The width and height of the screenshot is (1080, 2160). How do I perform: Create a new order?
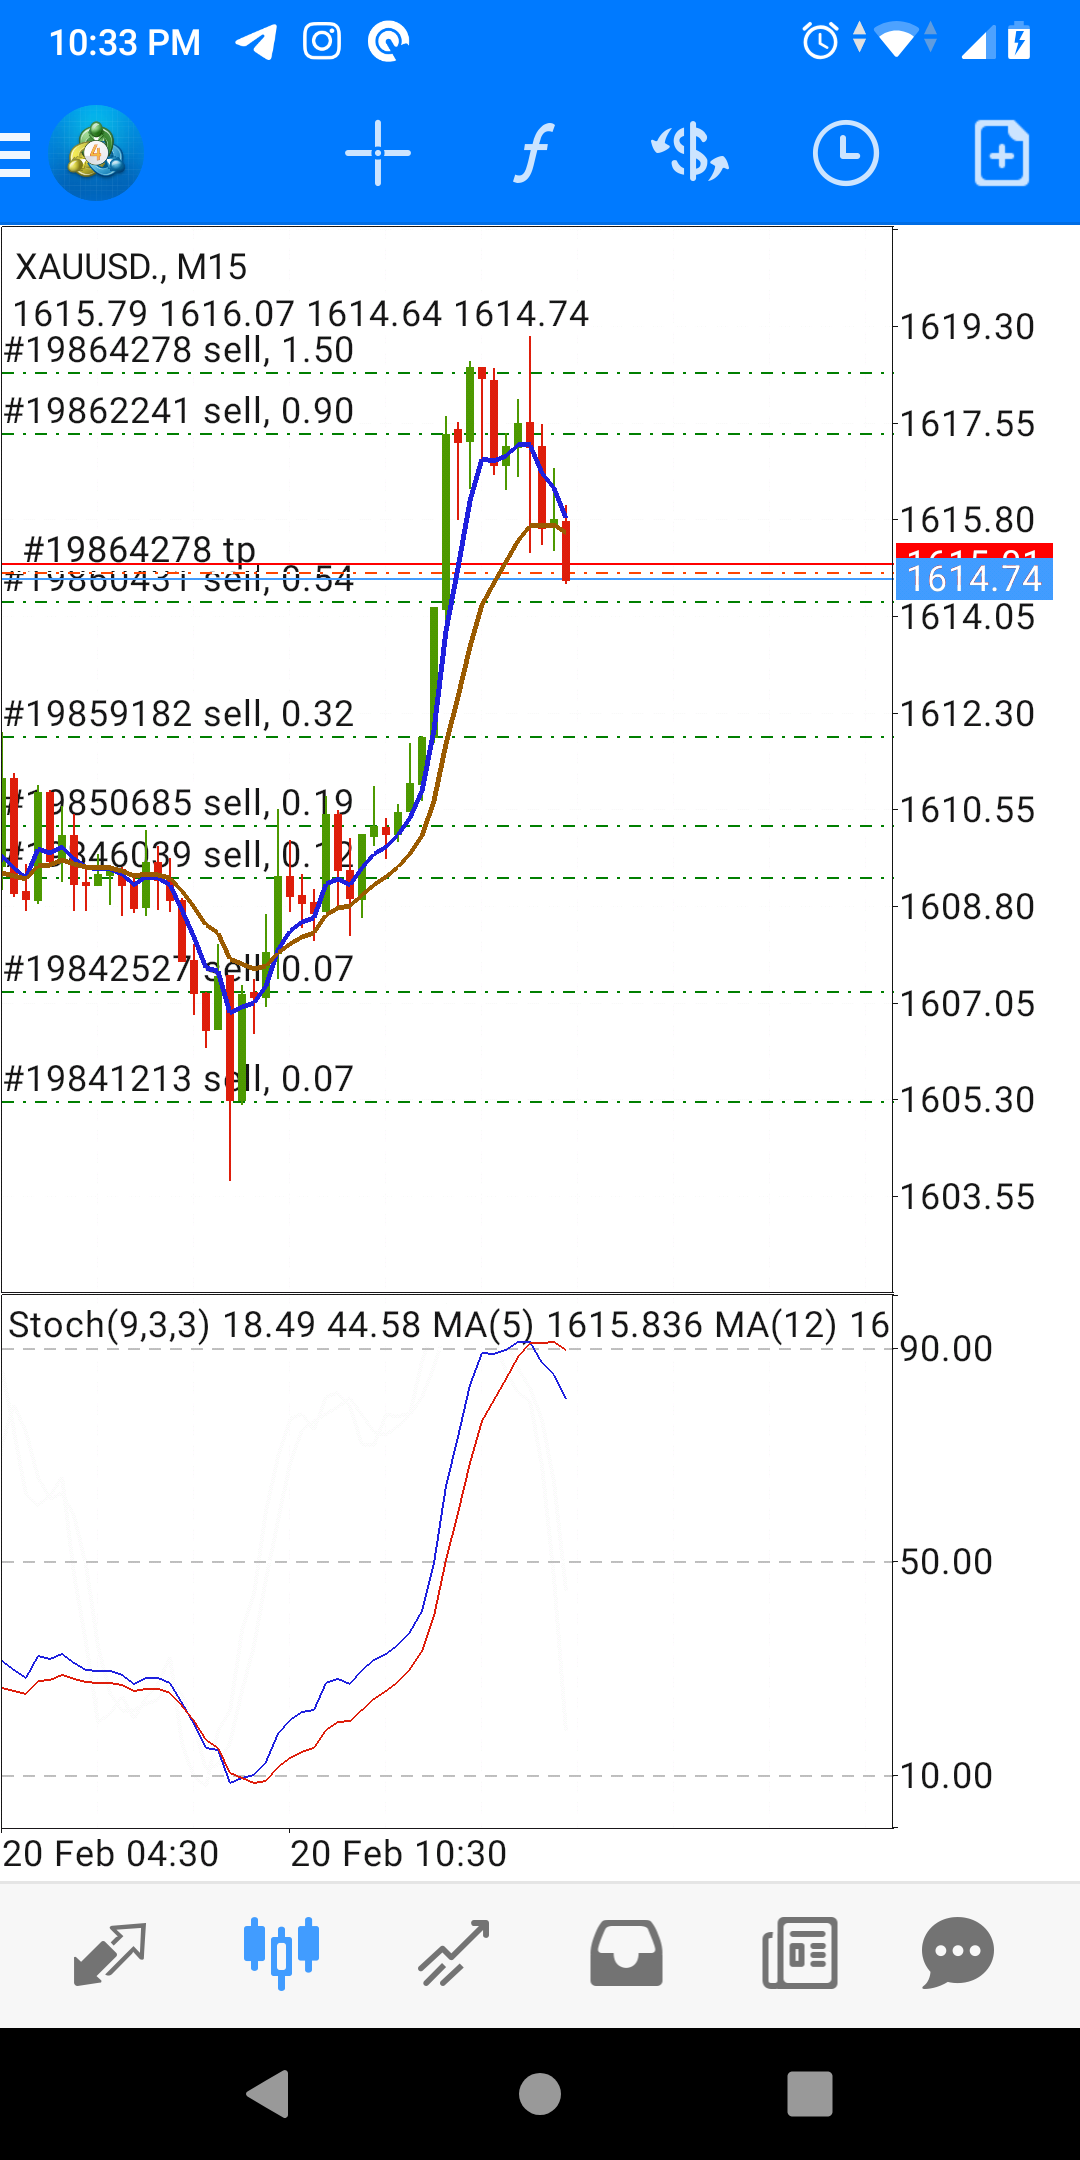coord(1002,153)
